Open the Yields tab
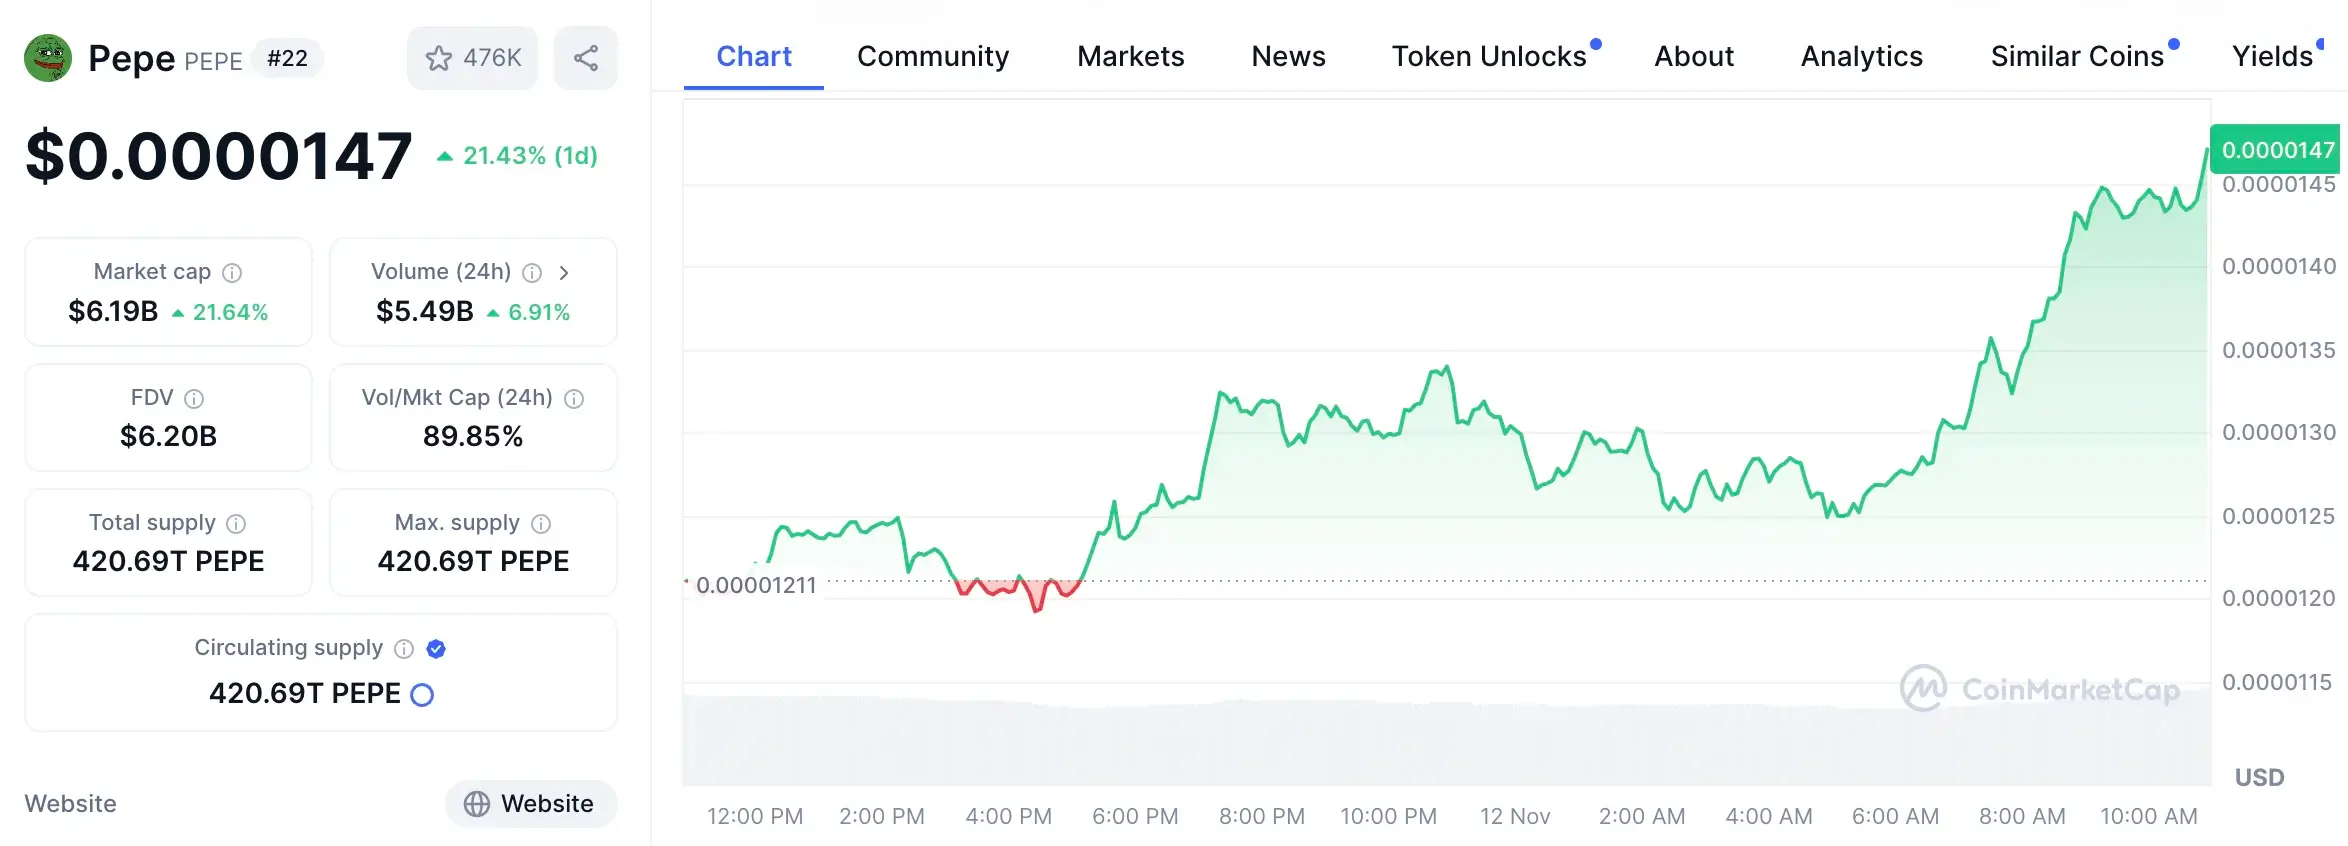The image size is (2348, 846). (2273, 56)
